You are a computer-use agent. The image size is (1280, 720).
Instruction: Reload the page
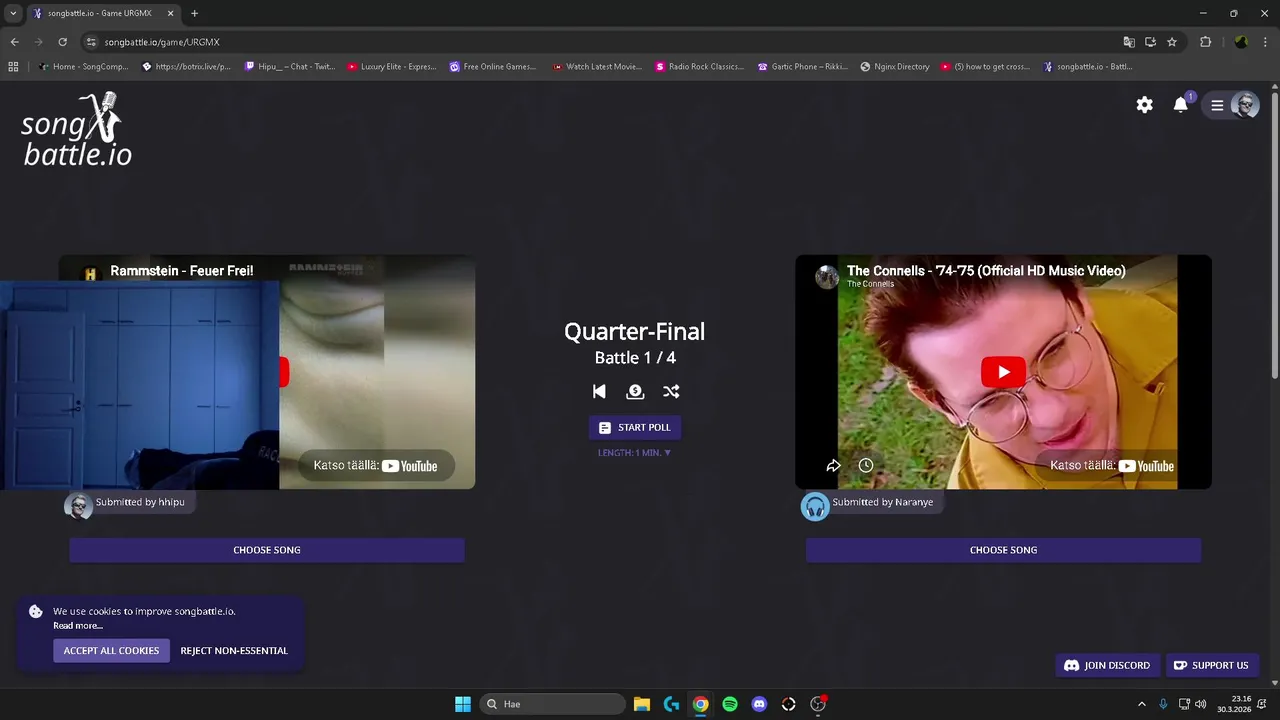point(62,42)
